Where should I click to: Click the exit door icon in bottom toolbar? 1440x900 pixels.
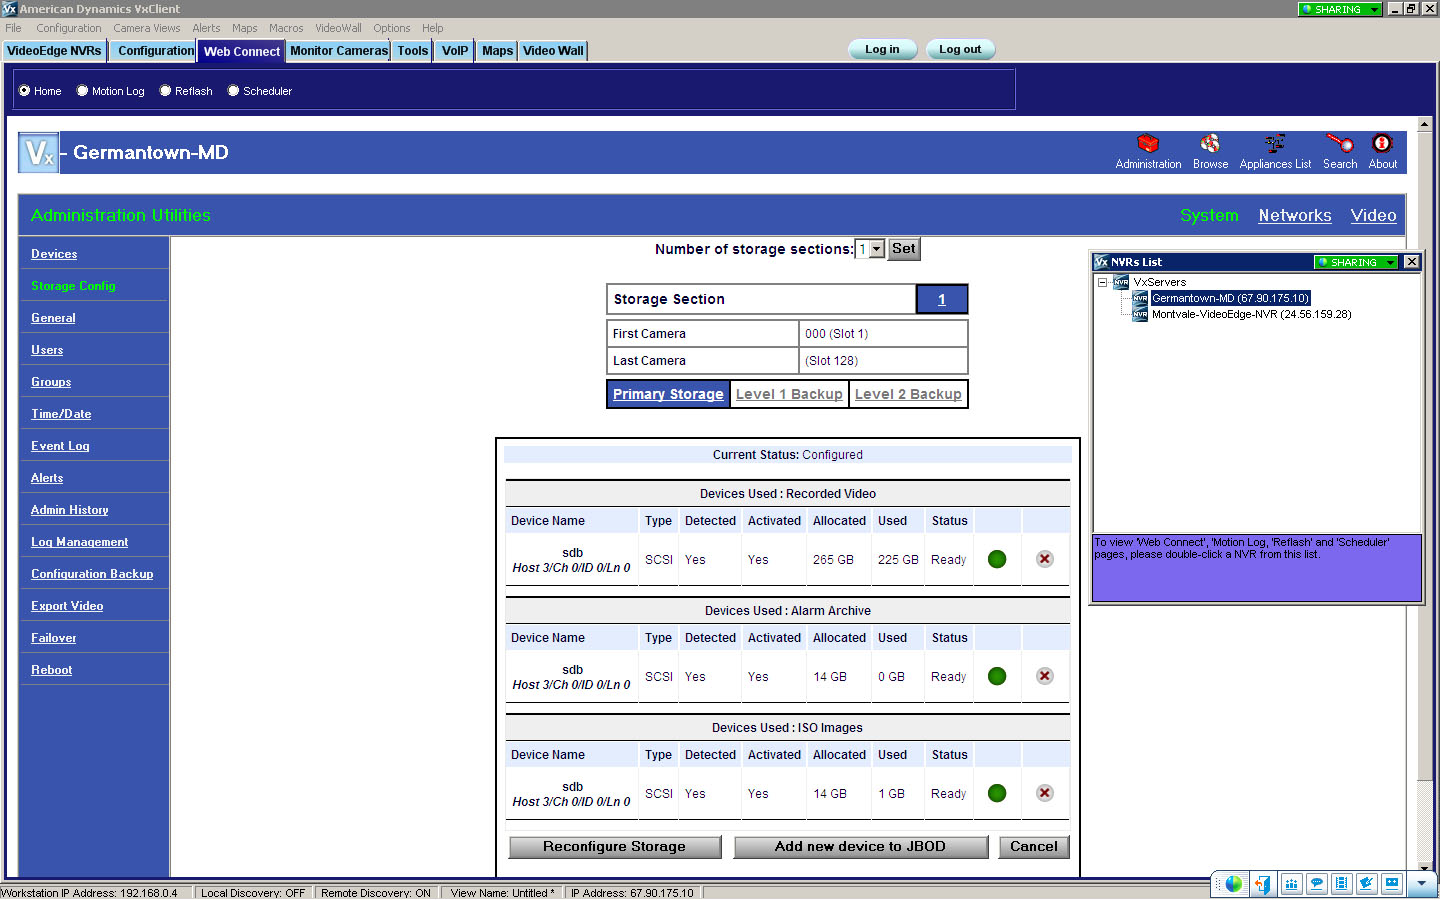[1264, 884]
